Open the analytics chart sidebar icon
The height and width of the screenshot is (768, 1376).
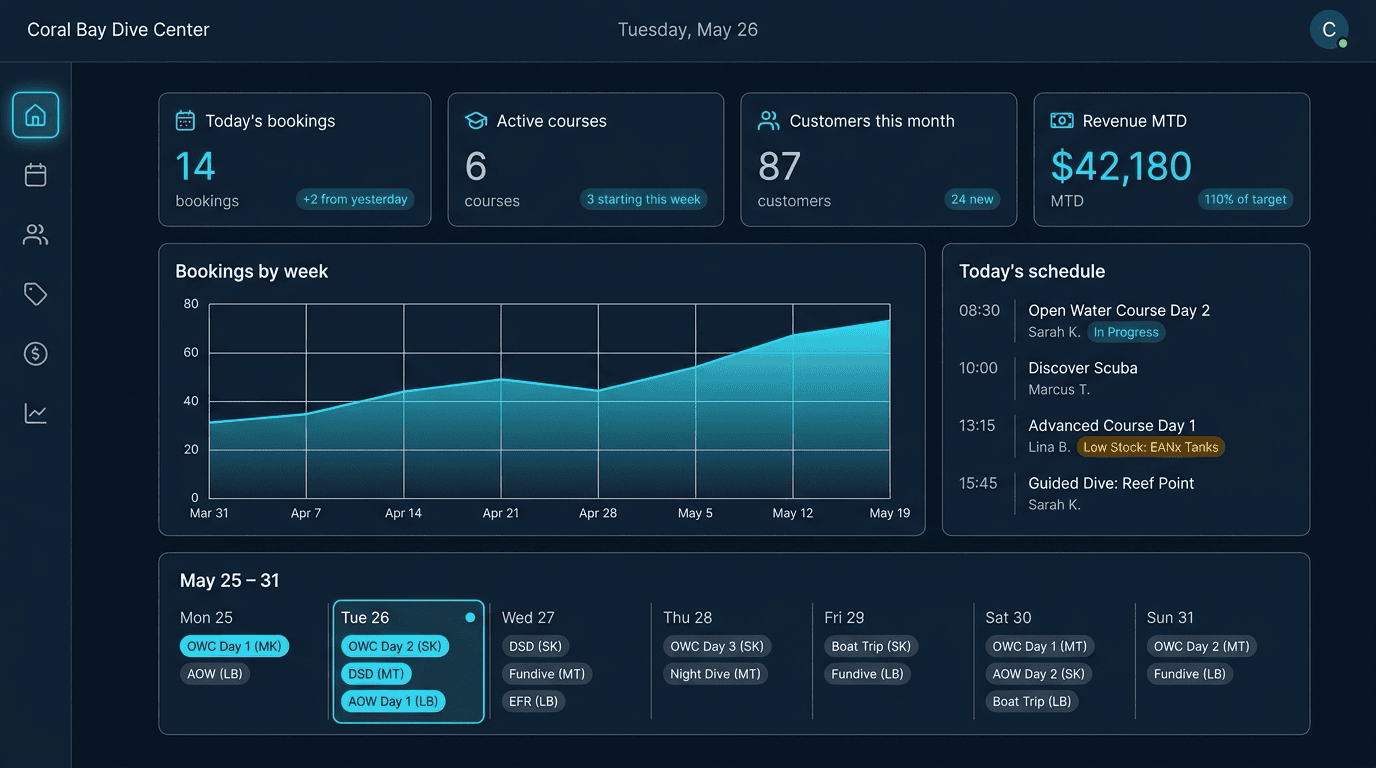35,413
